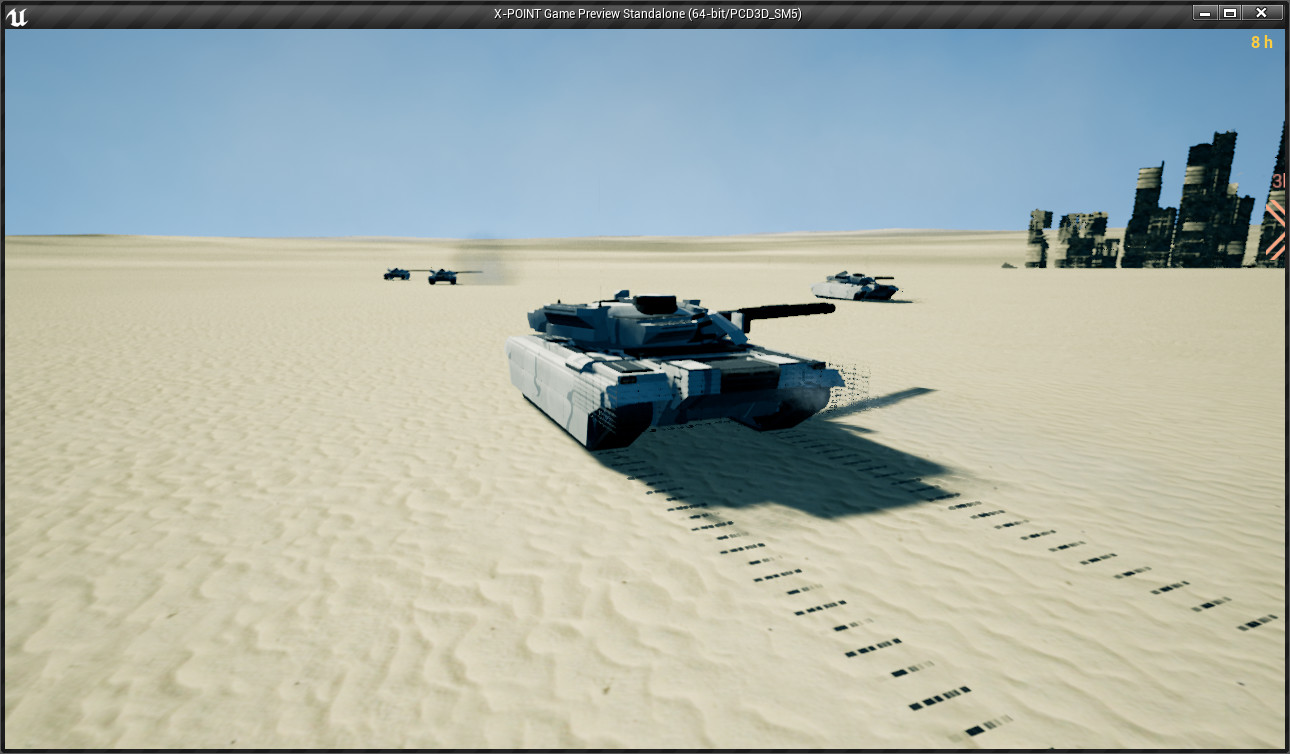This screenshot has width=1290, height=754.
Task: Maximize the game preview window
Action: (1230, 13)
